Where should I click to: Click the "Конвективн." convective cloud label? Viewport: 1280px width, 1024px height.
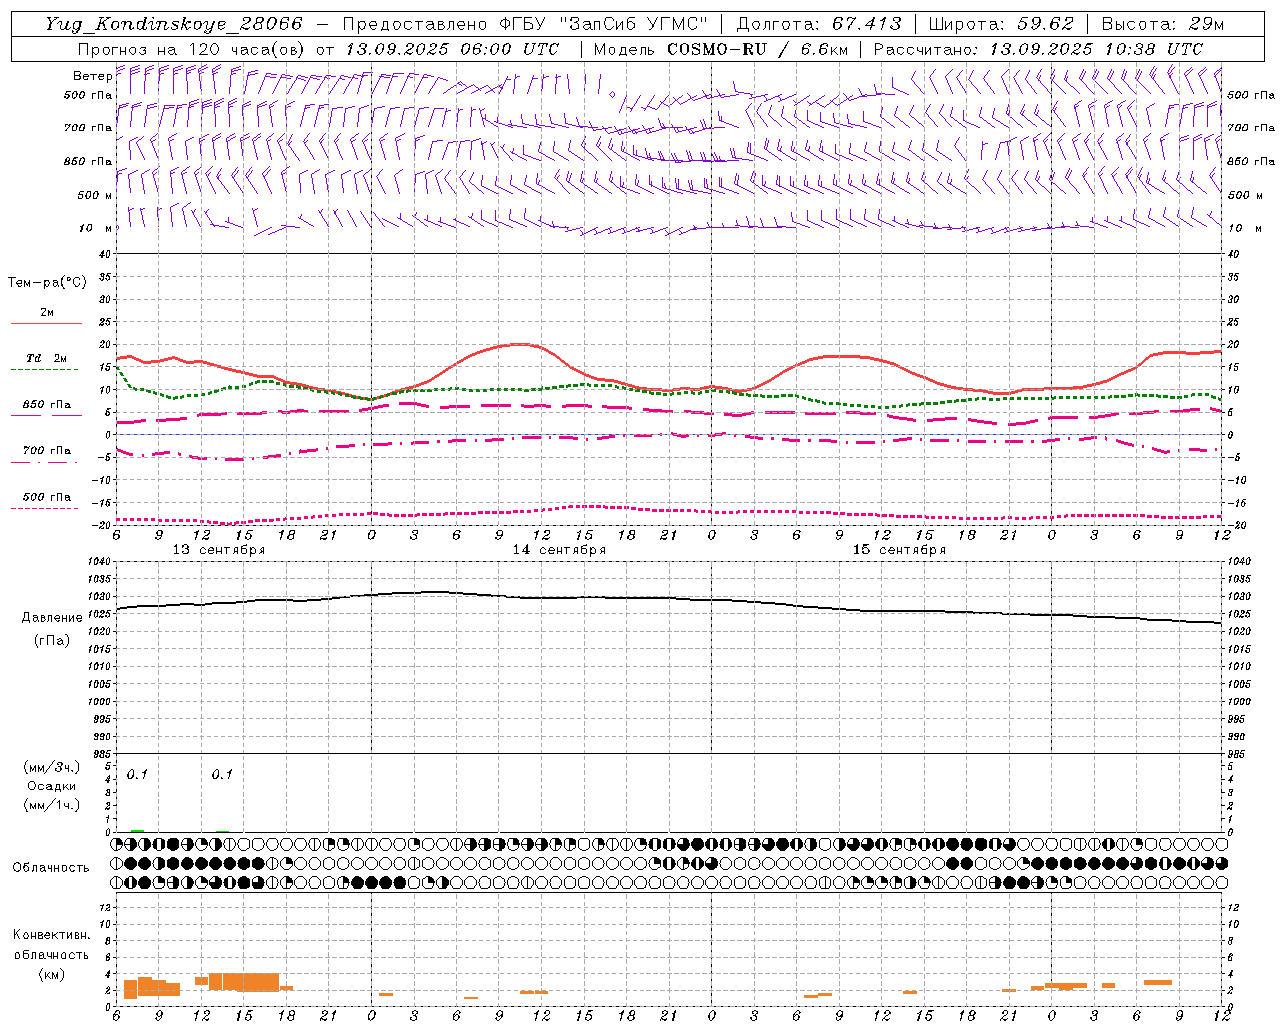click(x=52, y=935)
